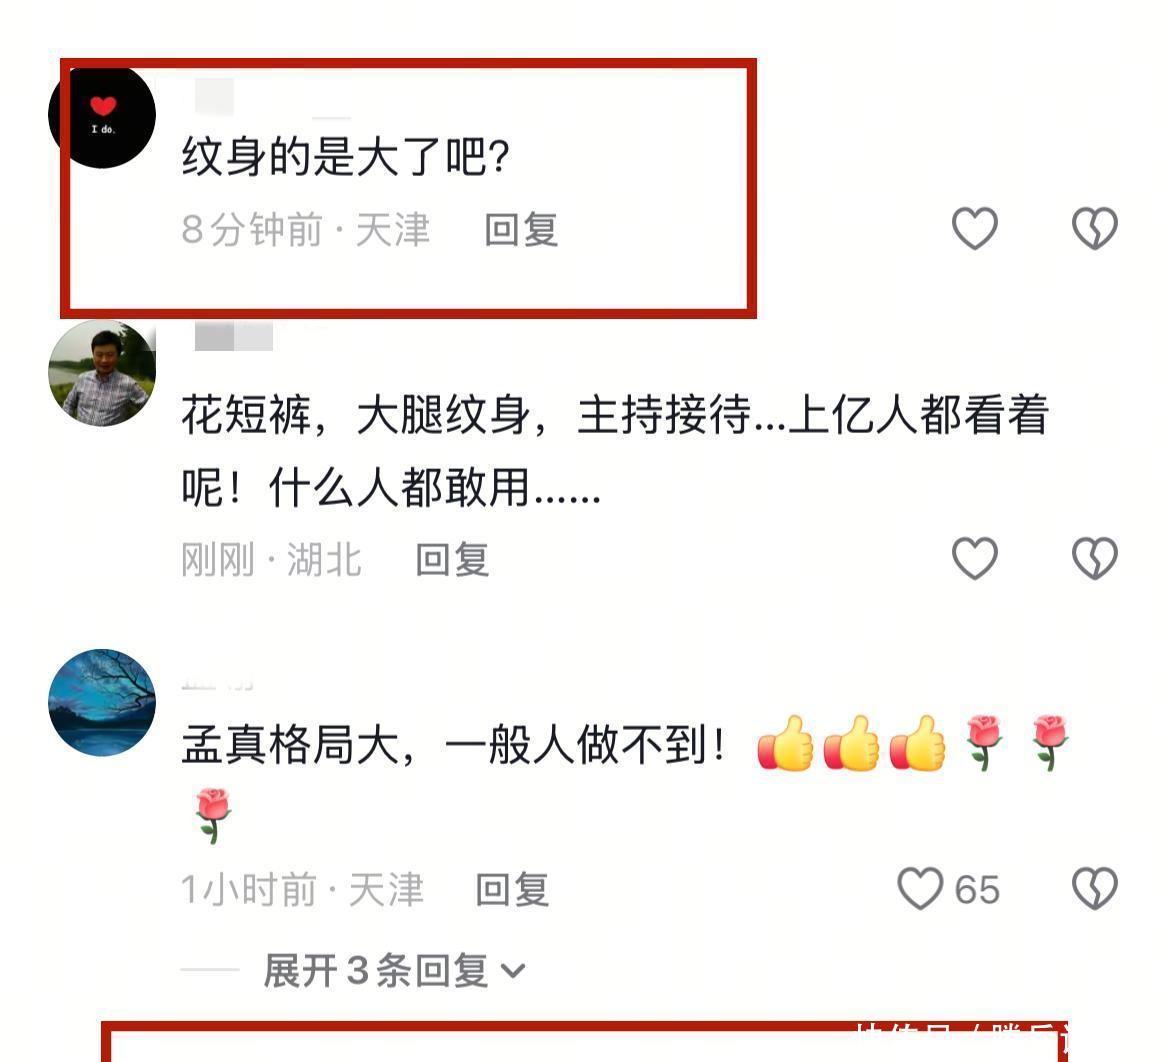The height and width of the screenshot is (1062, 1170).
Task: Tap the username above '孟真格局大' comment
Action: pyautogui.click(x=217, y=684)
